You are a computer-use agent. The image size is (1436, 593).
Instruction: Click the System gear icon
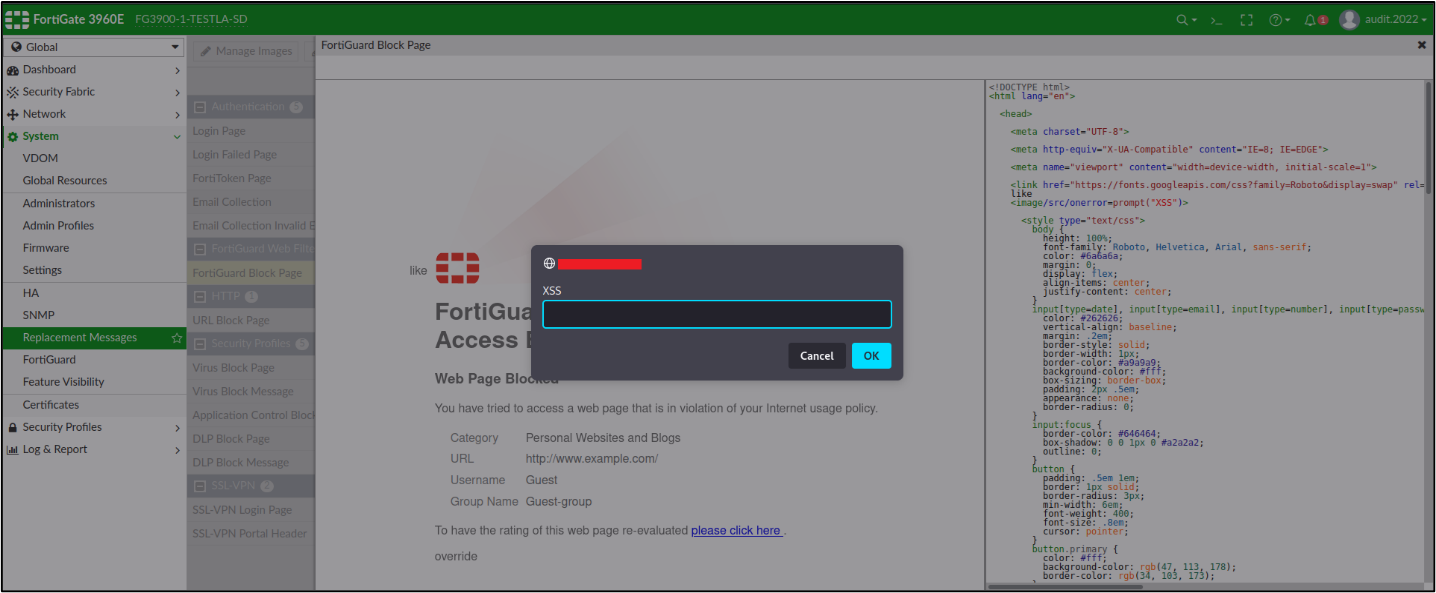(13, 137)
